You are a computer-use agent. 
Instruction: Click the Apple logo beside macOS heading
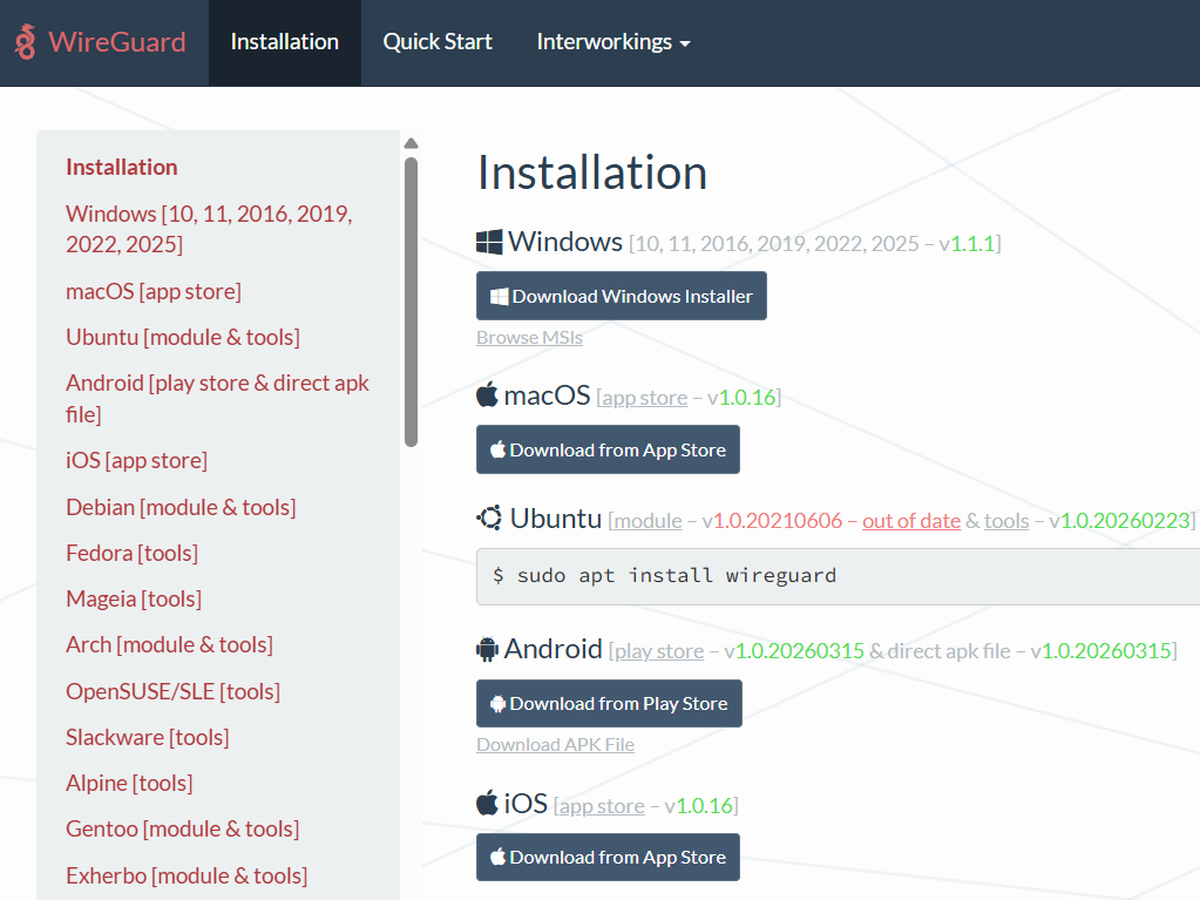tap(487, 395)
